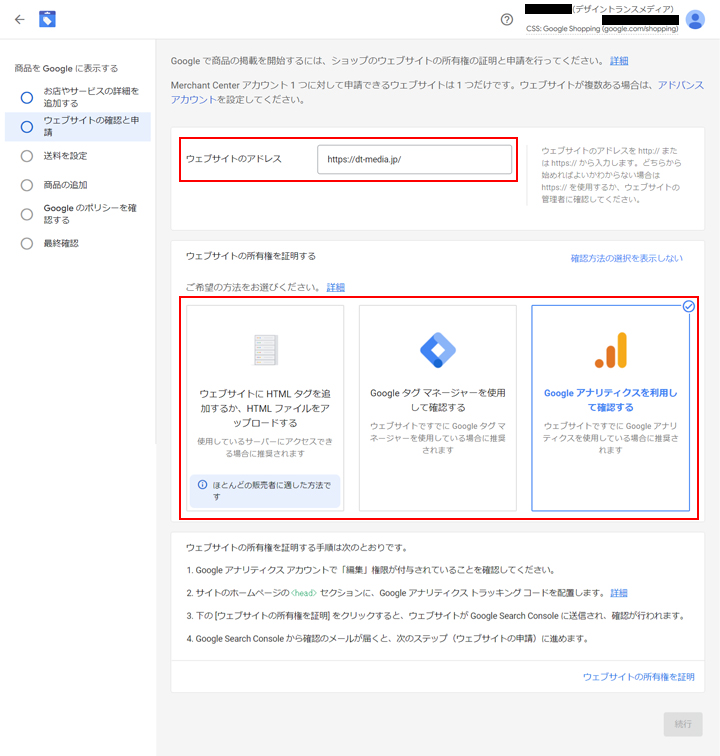Click the Google Analytics bar chart icon
The height and width of the screenshot is (756, 720).
610,350
